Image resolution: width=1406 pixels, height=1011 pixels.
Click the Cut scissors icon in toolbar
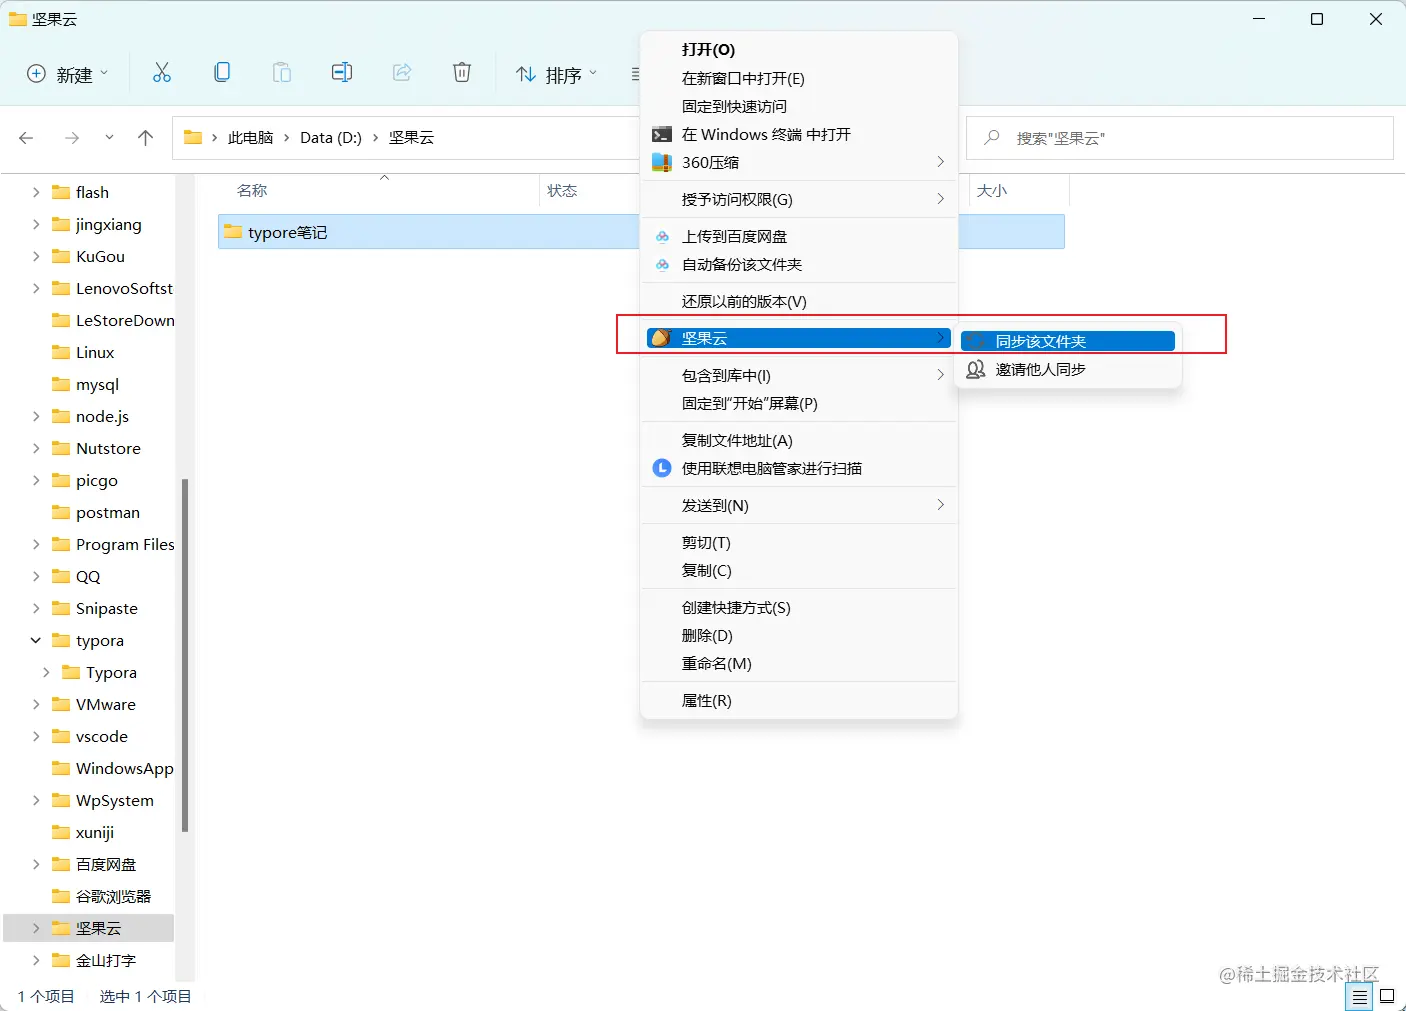pyautogui.click(x=162, y=73)
